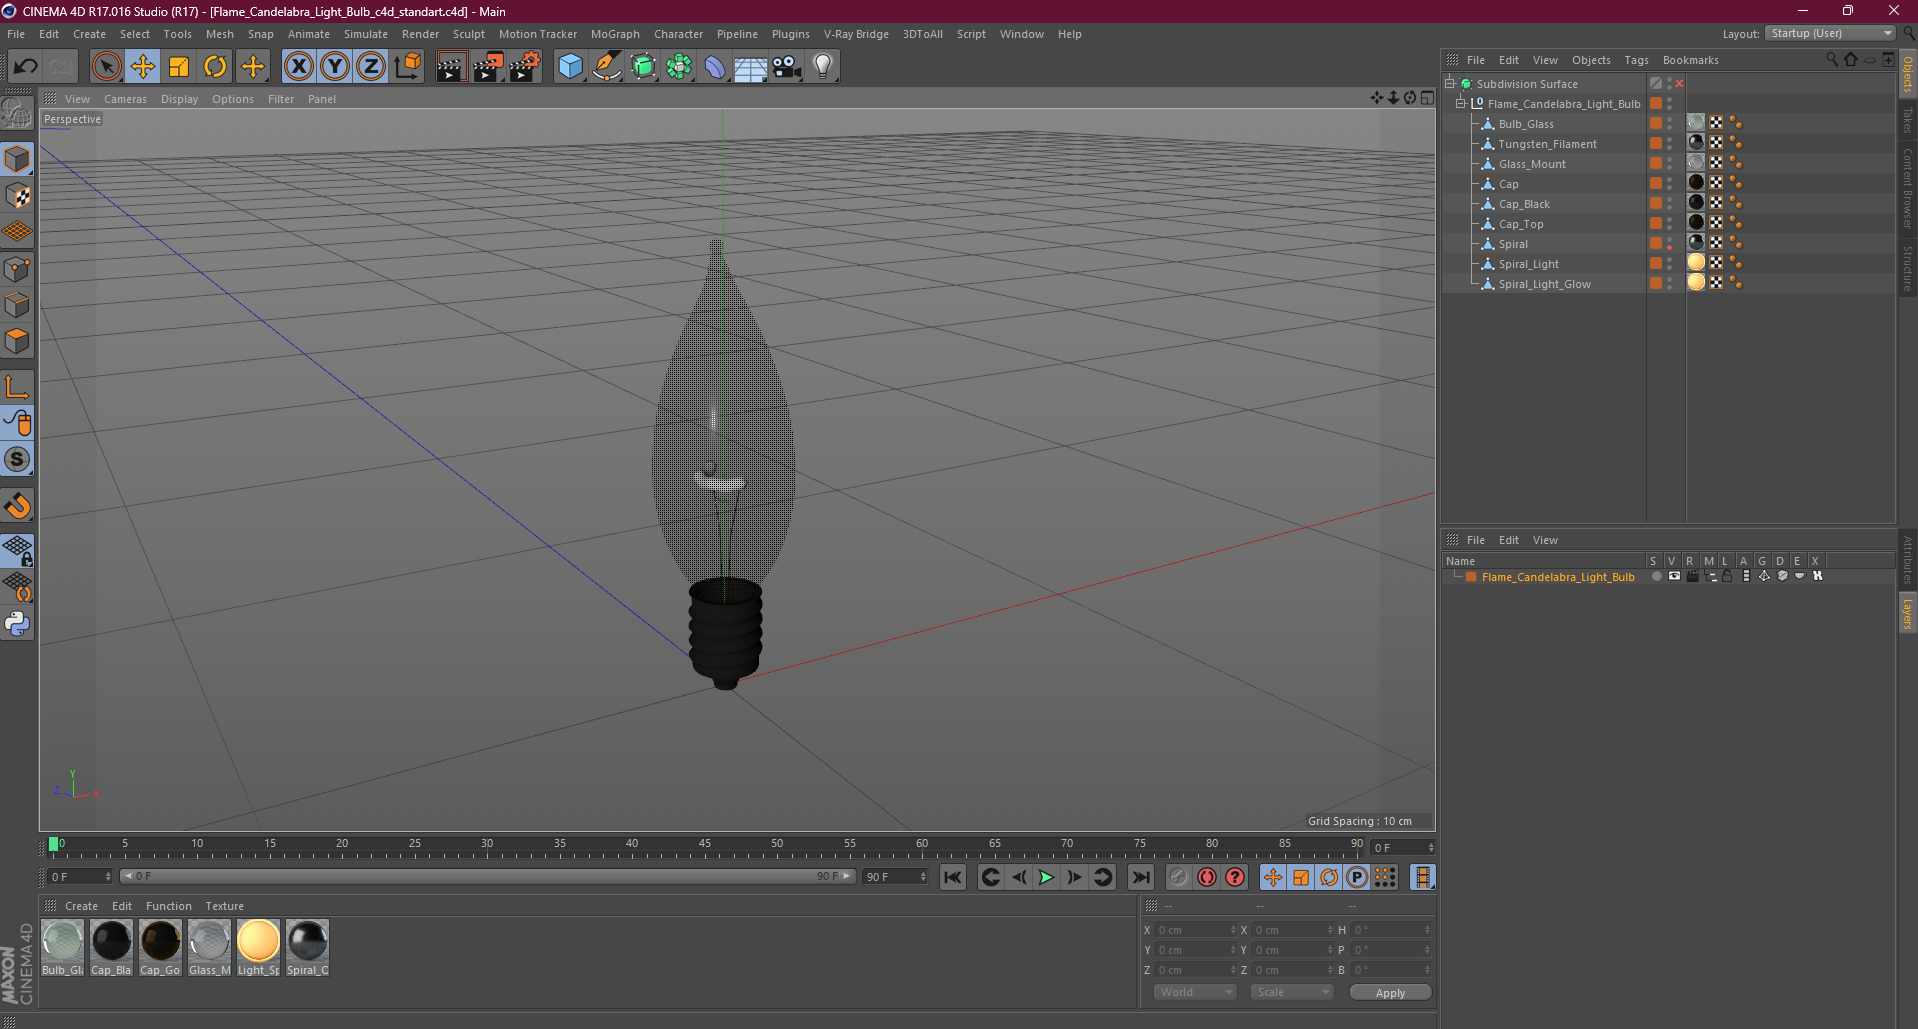This screenshot has height=1029, width=1918.
Task: Toggle Z axis lock
Action: click(x=371, y=67)
